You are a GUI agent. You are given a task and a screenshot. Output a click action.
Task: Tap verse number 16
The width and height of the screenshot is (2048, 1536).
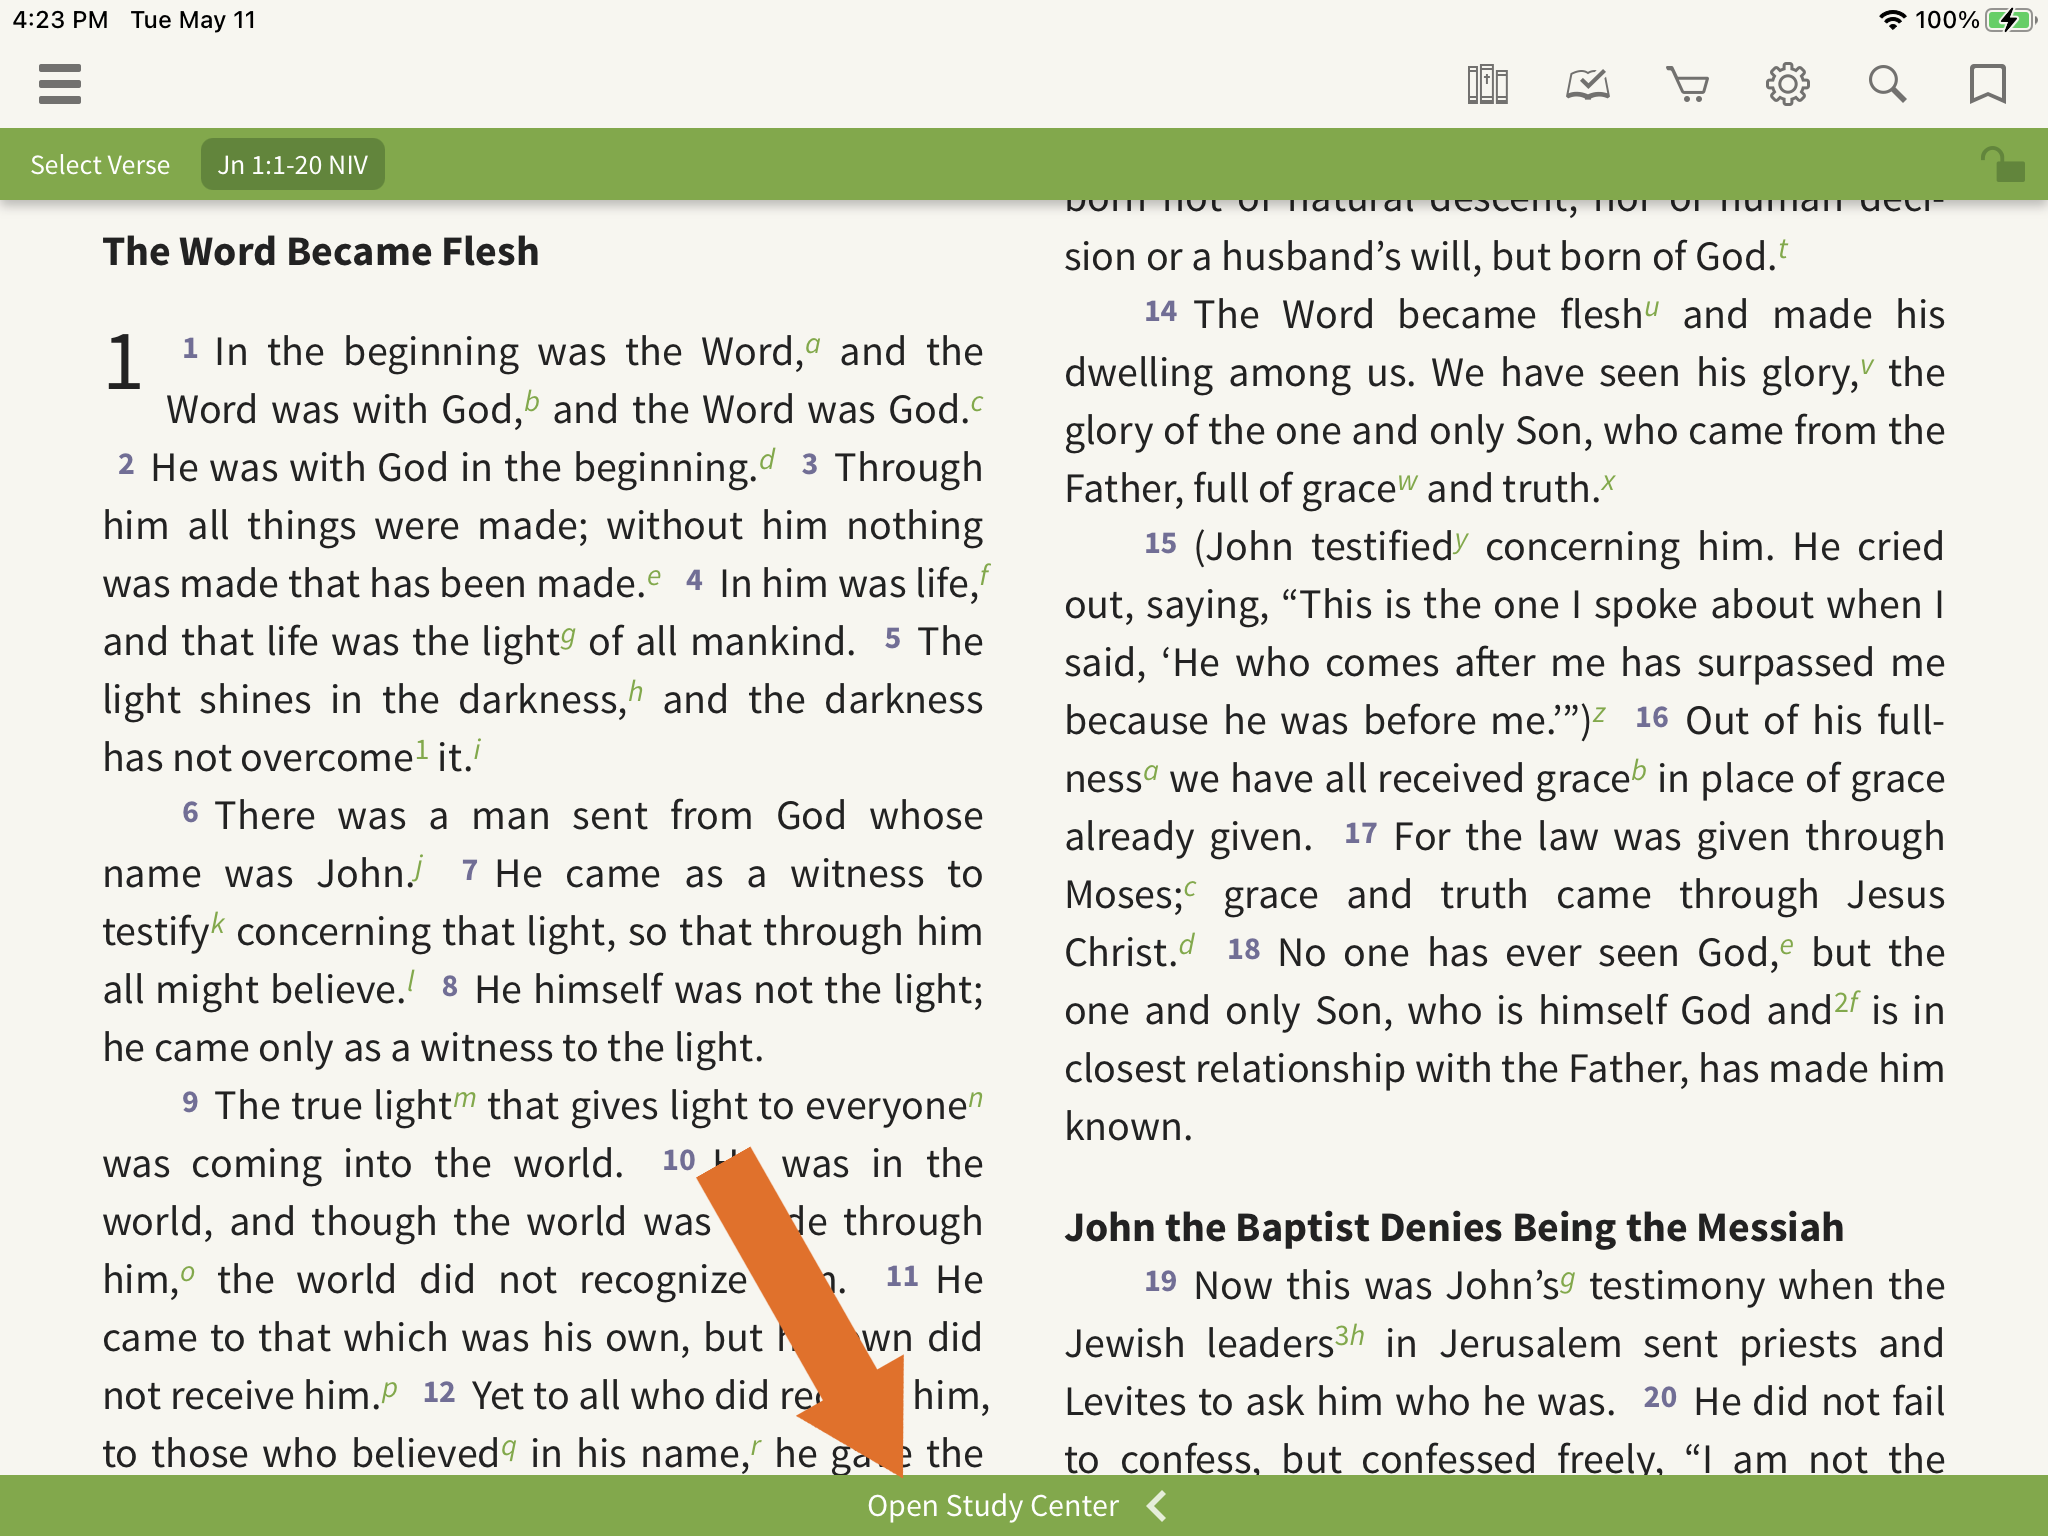pos(1652,717)
